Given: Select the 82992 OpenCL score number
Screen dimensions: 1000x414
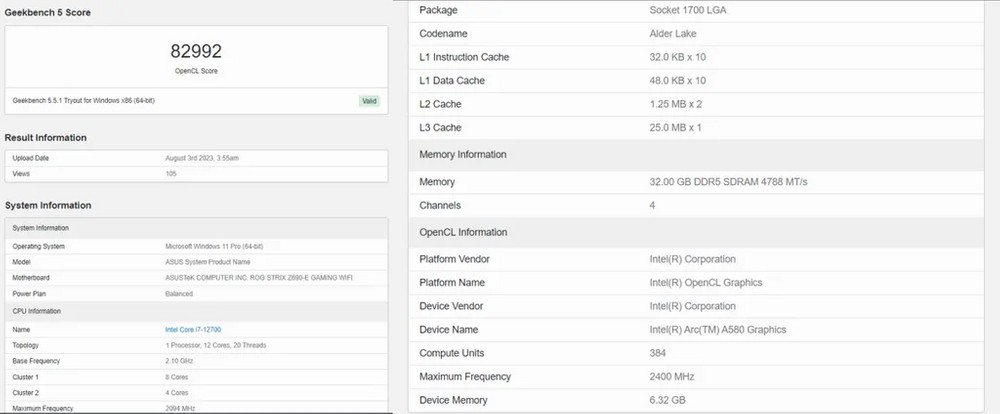Looking at the screenshot, I should pos(196,51).
